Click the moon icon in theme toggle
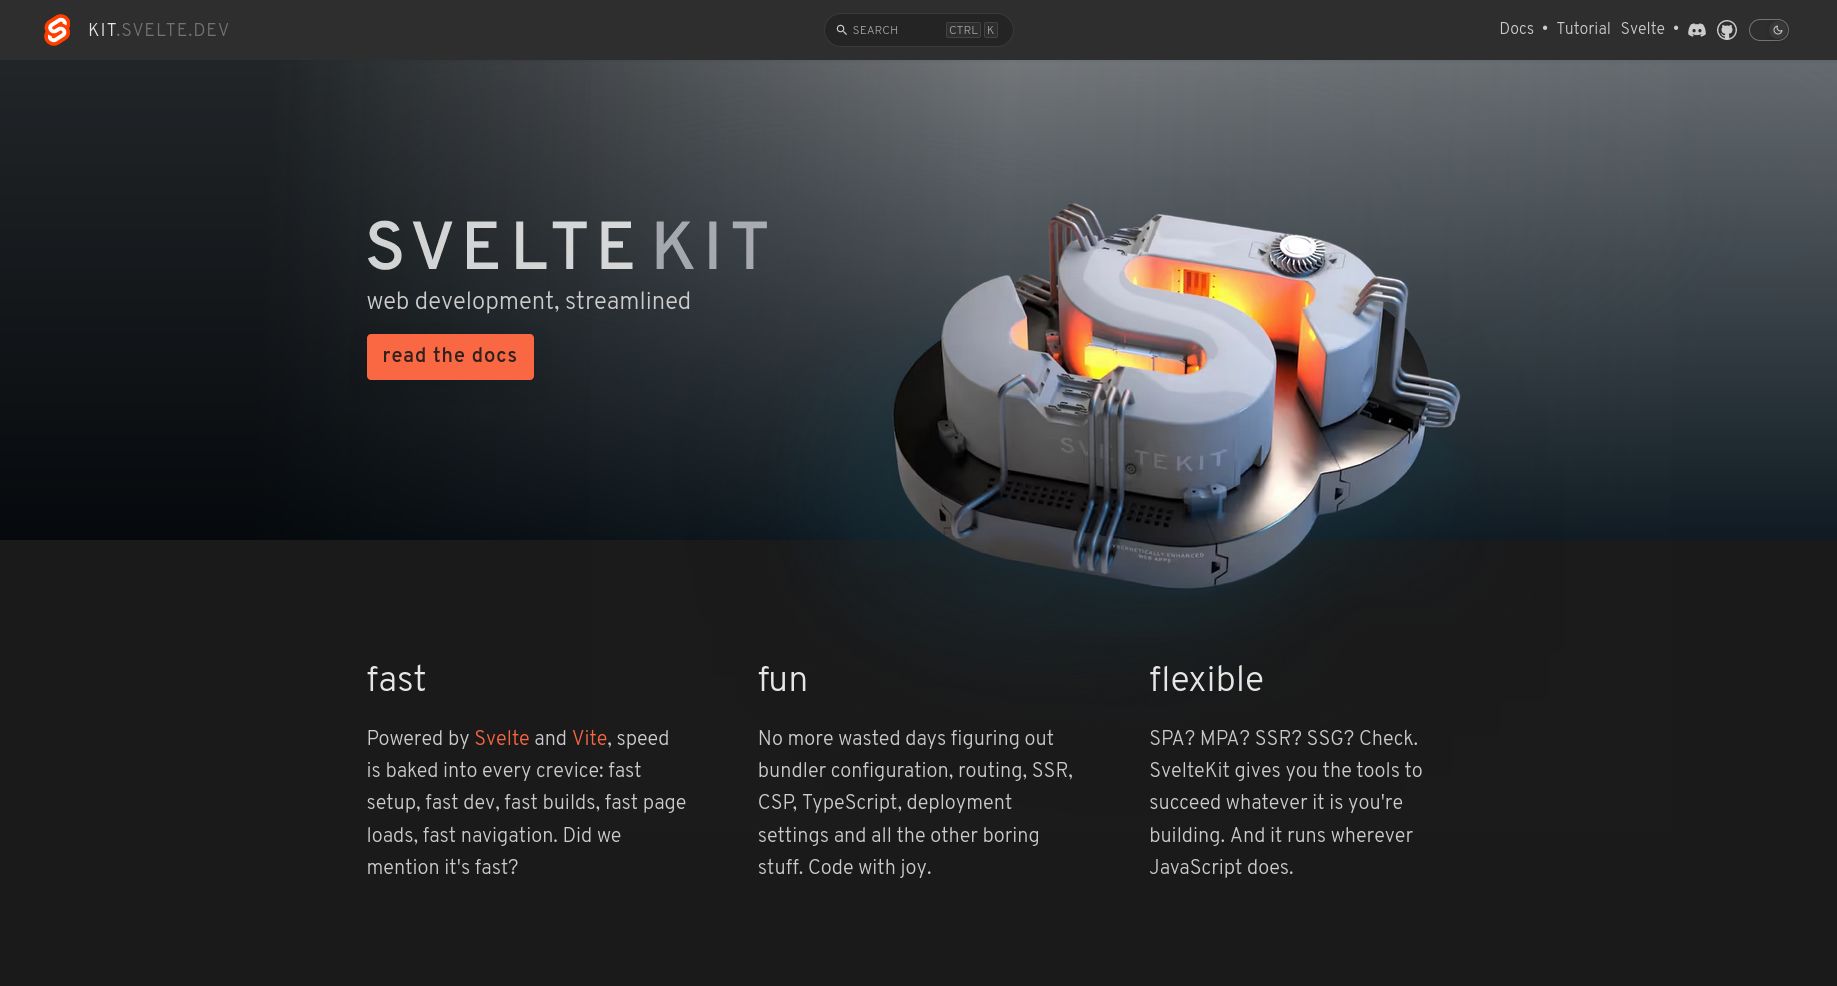Viewport: 1837px width, 986px height. click(x=1778, y=30)
